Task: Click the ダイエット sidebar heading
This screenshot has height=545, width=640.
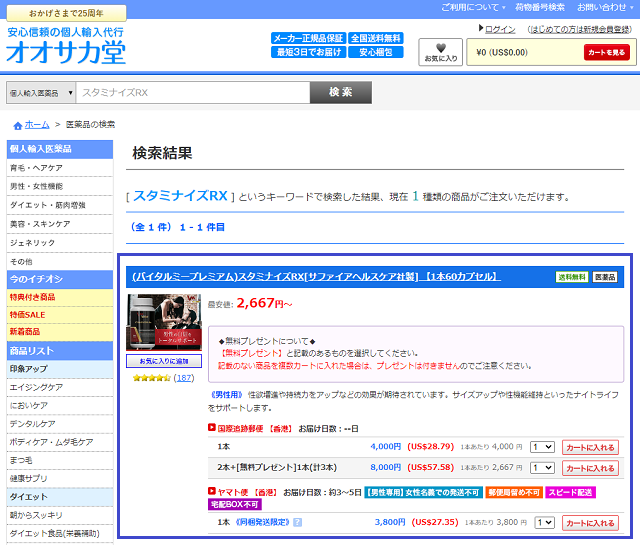Action: pyautogui.click(x=60, y=497)
